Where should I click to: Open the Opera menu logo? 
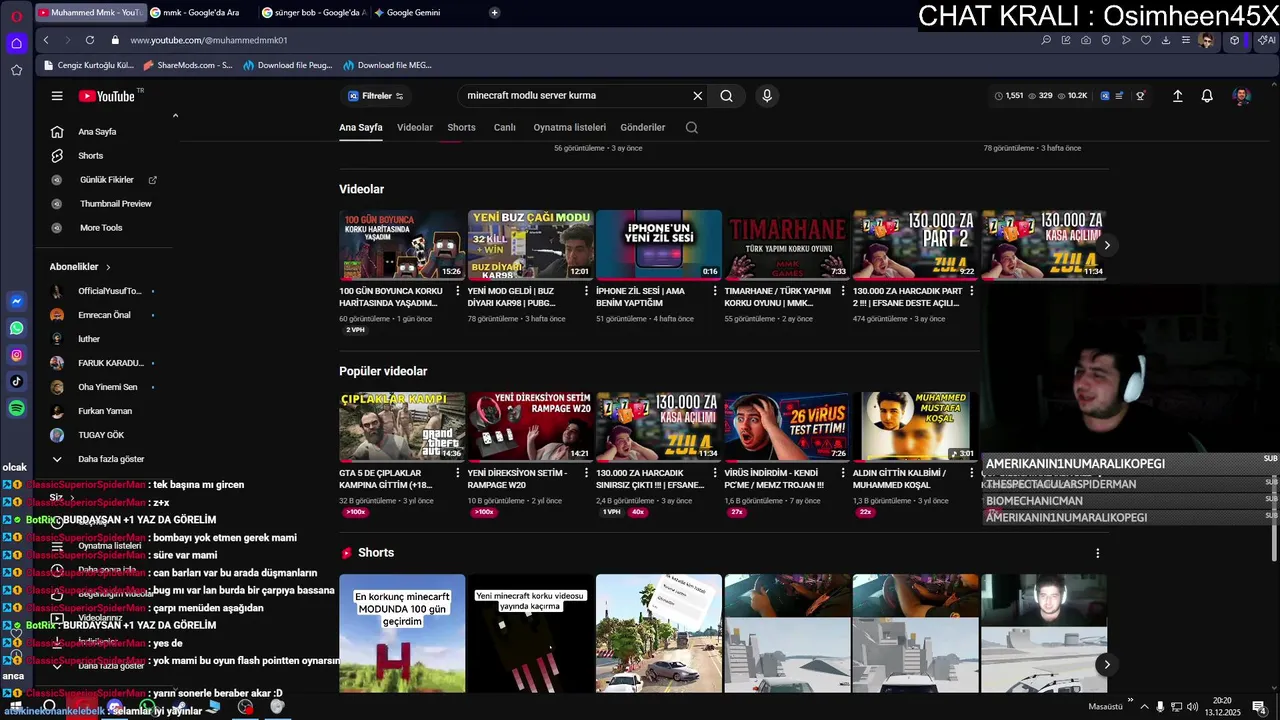[16, 15]
